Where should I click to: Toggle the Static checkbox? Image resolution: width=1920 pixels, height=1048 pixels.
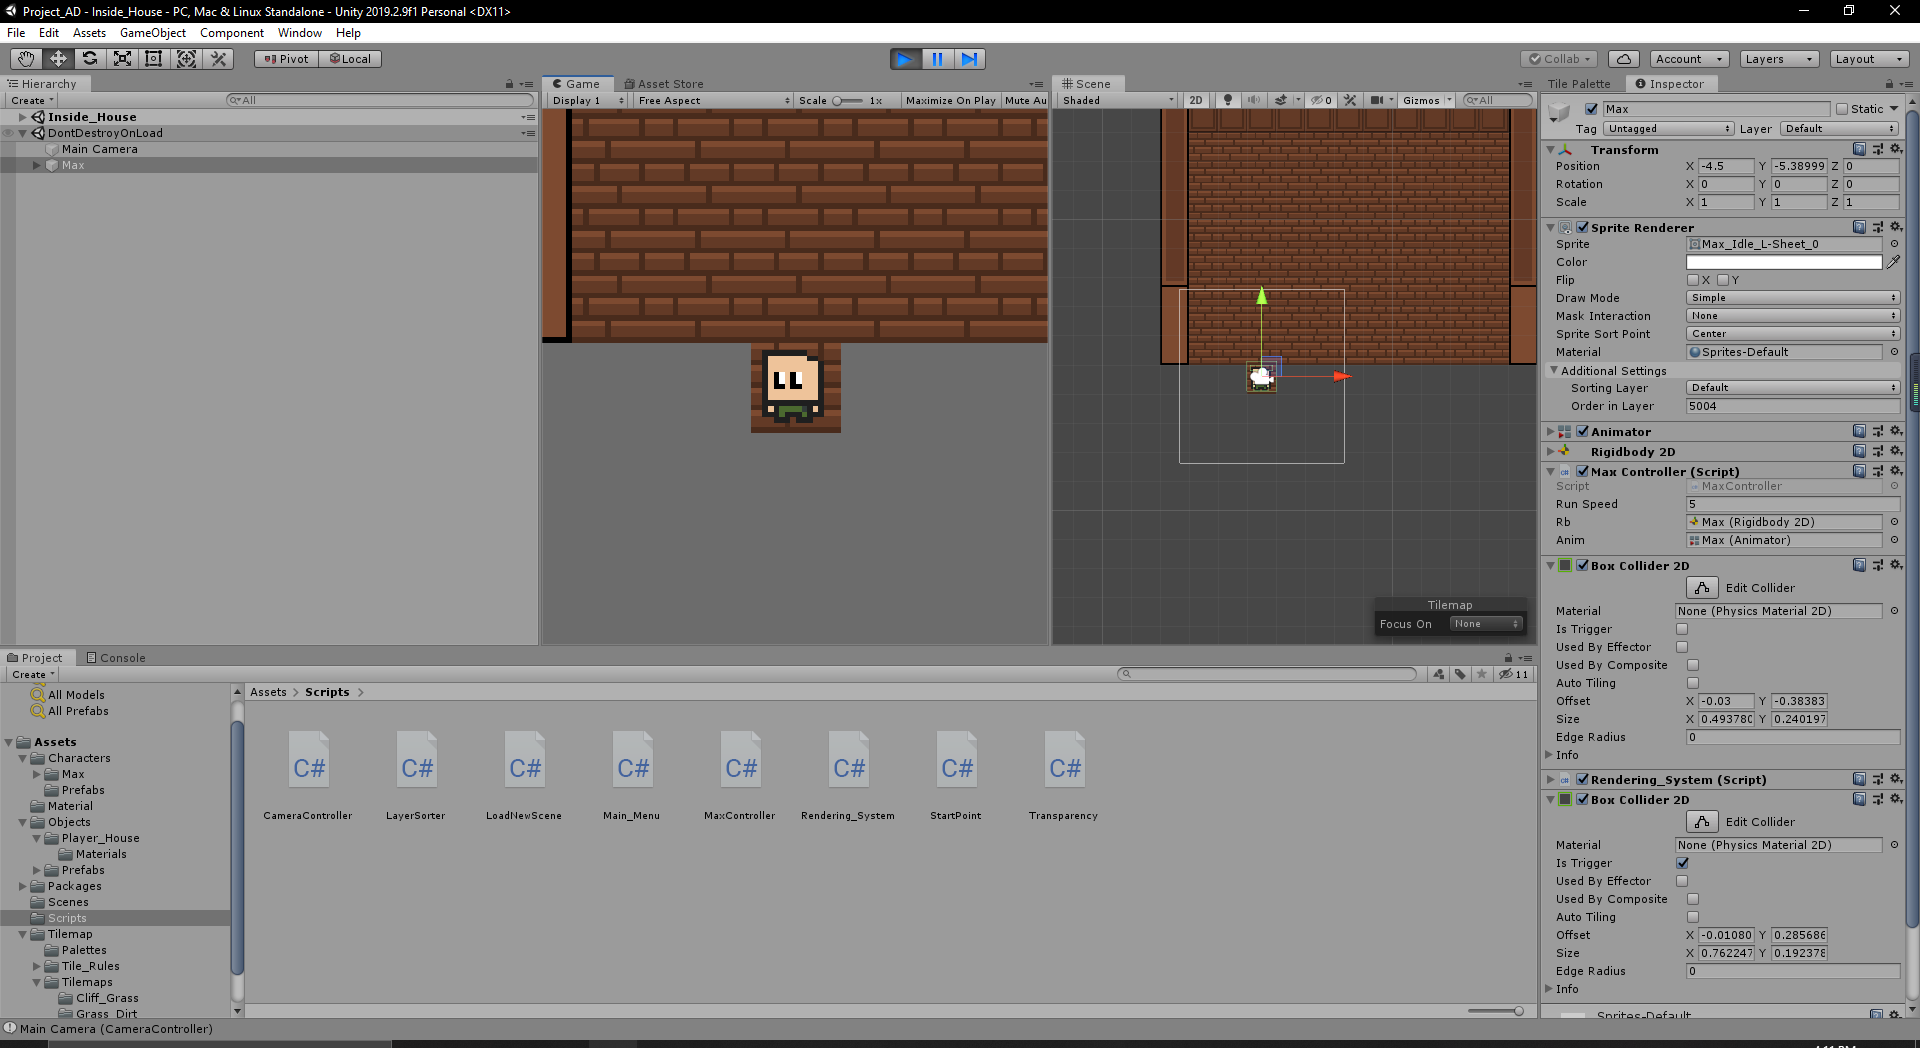tap(1842, 109)
